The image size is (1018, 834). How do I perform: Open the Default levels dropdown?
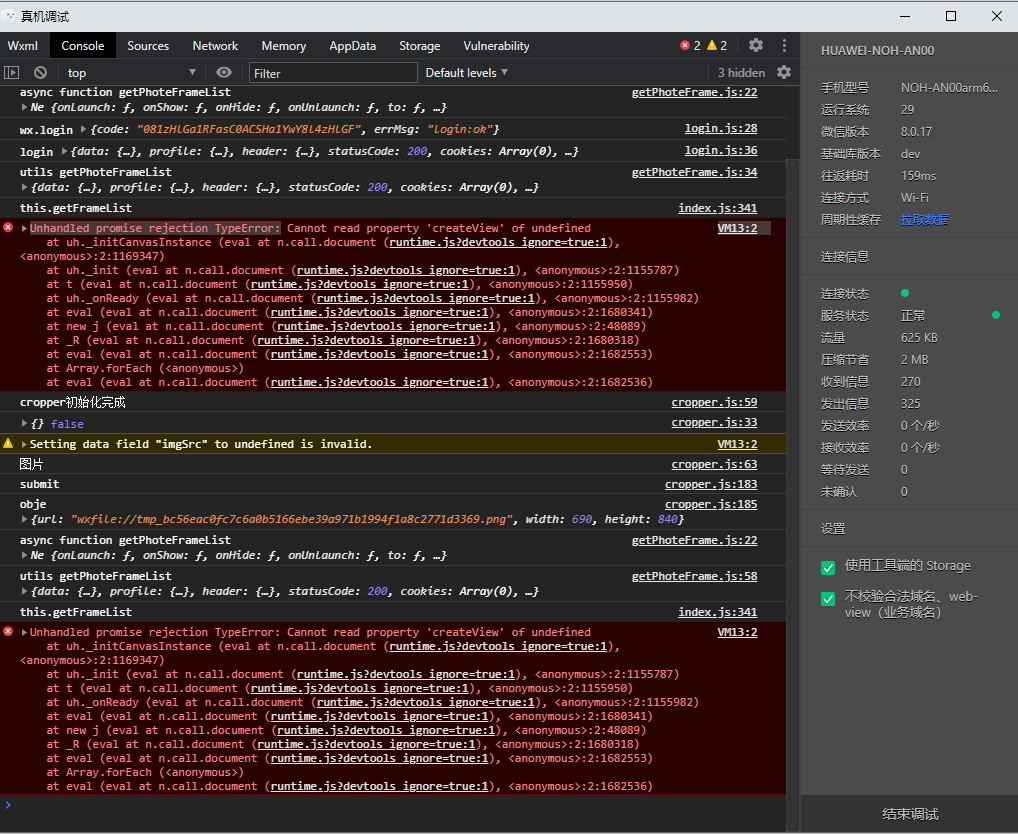(466, 73)
